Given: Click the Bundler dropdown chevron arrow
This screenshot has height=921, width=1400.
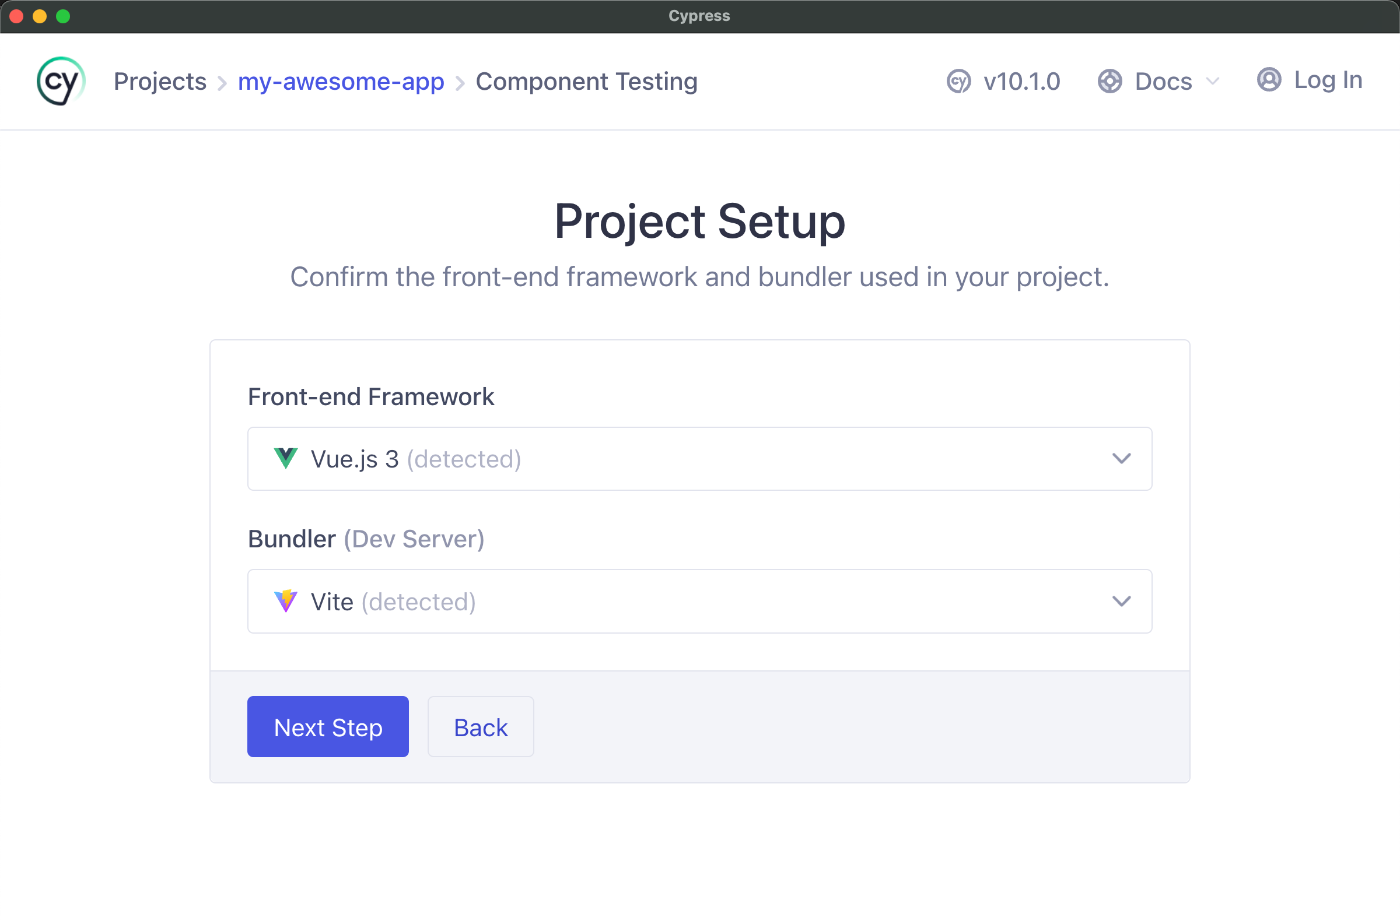Looking at the screenshot, I should tap(1121, 601).
